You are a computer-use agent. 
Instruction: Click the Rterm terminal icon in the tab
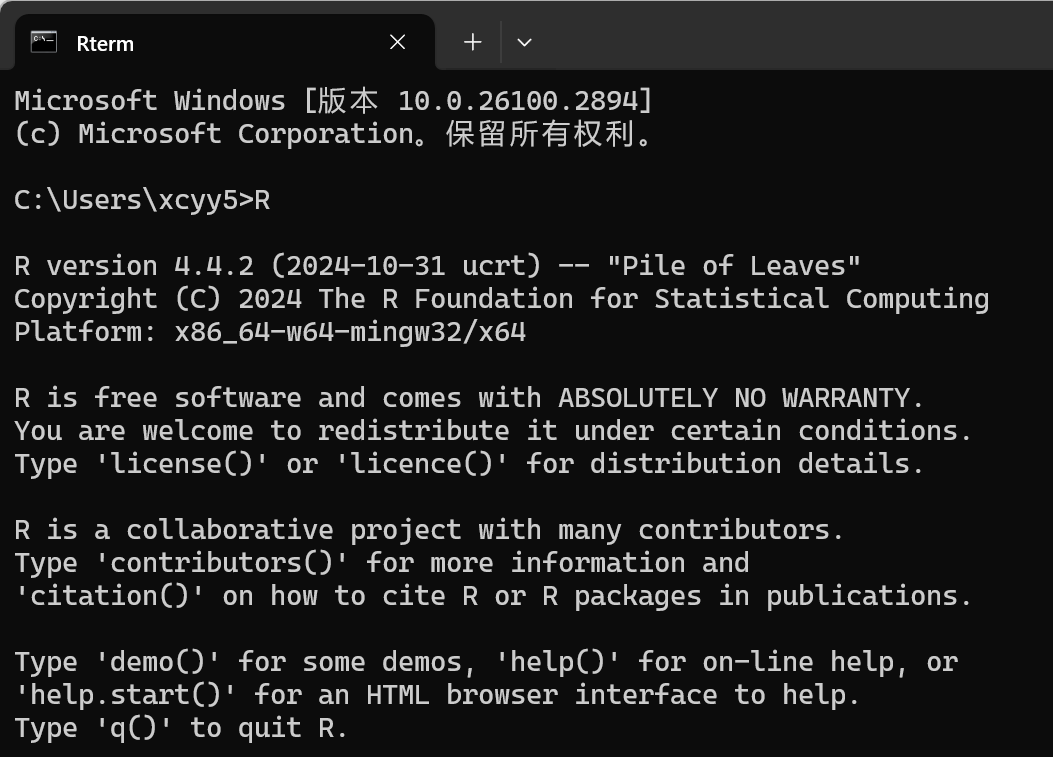point(43,42)
